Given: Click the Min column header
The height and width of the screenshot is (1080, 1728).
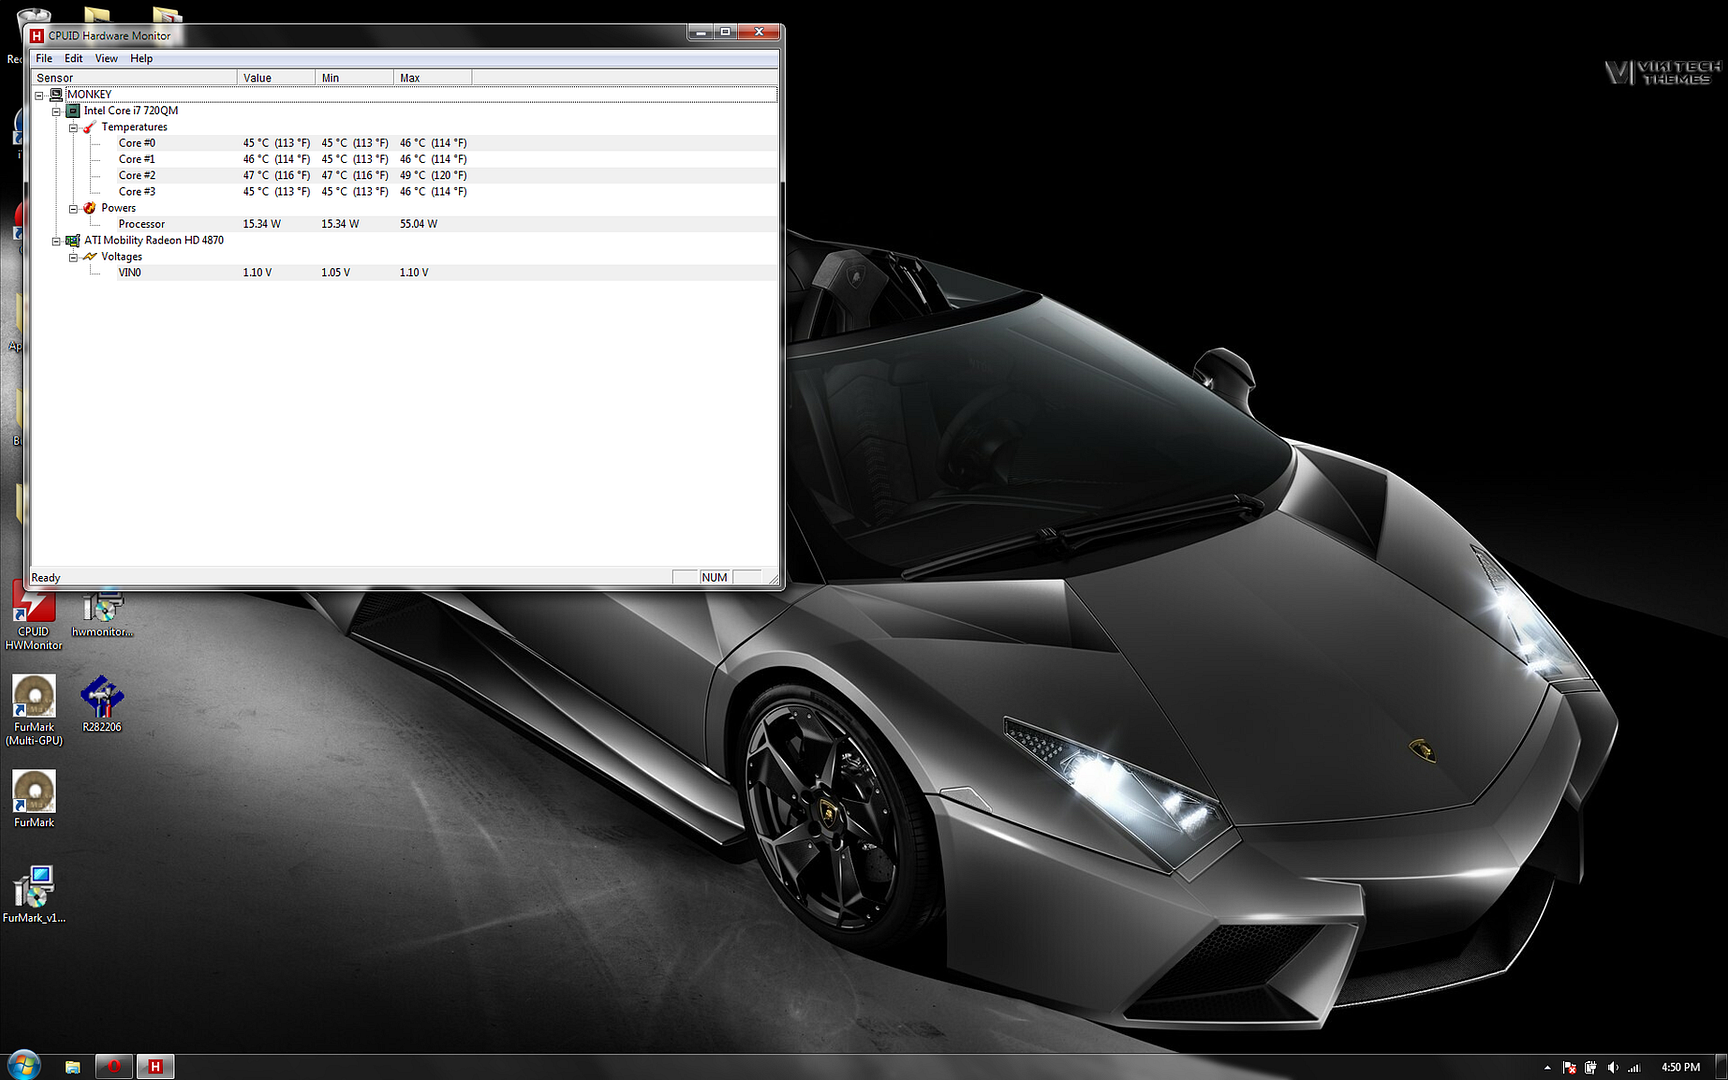Looking at the screenshot, I should (x=354, y=78).
